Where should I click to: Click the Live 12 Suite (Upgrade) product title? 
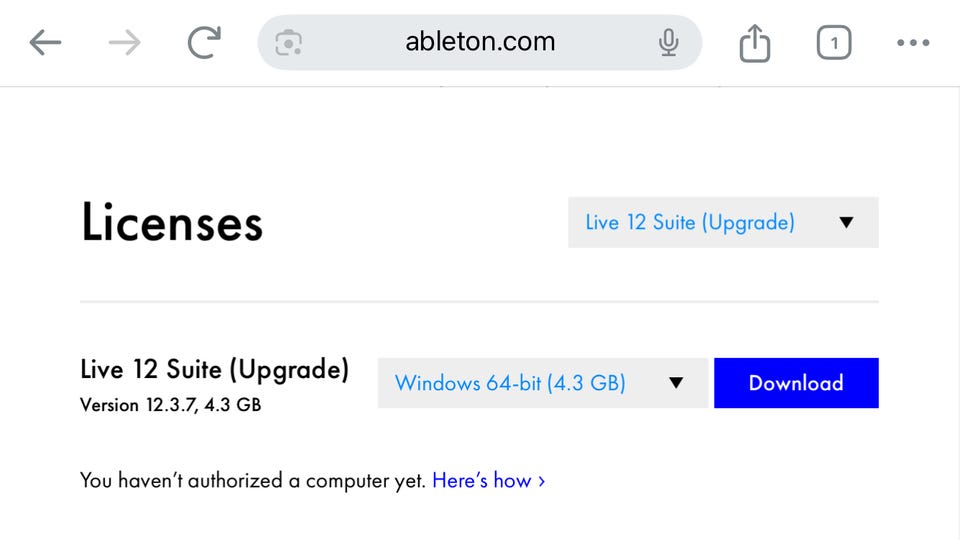[214, 370]
